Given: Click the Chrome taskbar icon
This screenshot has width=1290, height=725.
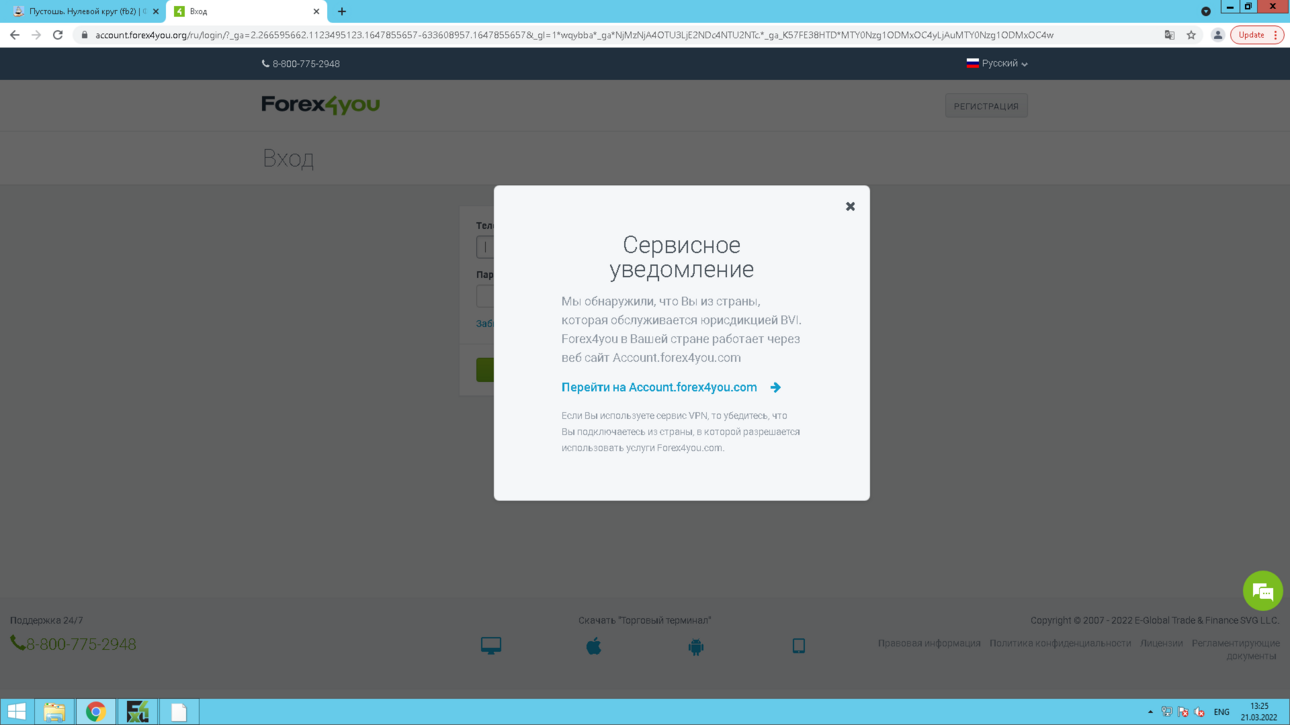Looking at the screenshot, I should [x=96, y=711].
